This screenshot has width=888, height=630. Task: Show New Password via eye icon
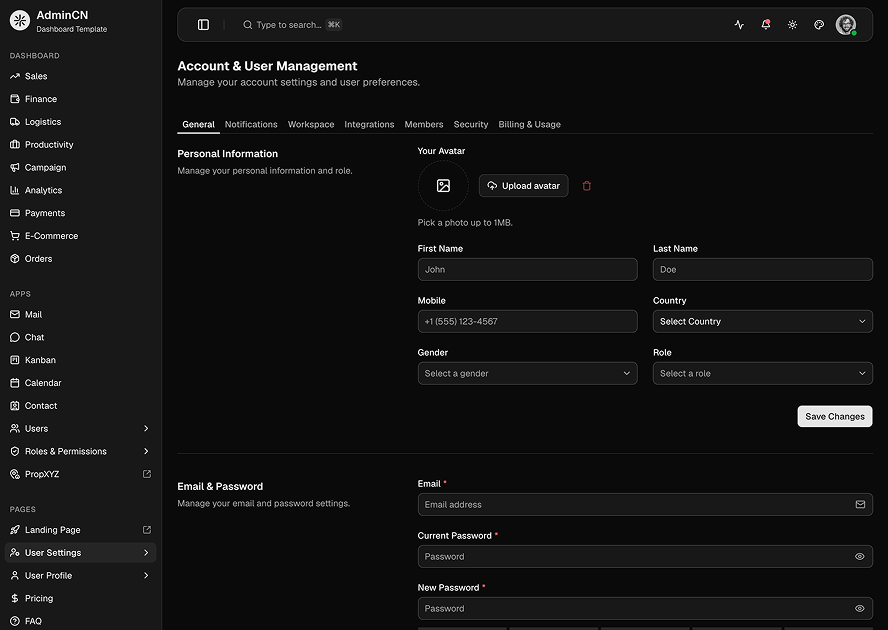[860, 608]
